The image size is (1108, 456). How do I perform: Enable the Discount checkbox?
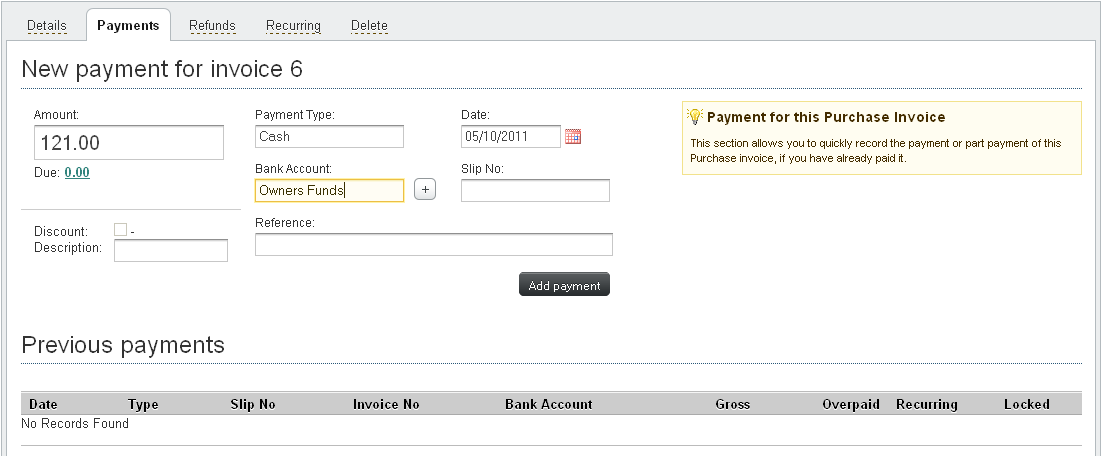(x=120, y=230)
